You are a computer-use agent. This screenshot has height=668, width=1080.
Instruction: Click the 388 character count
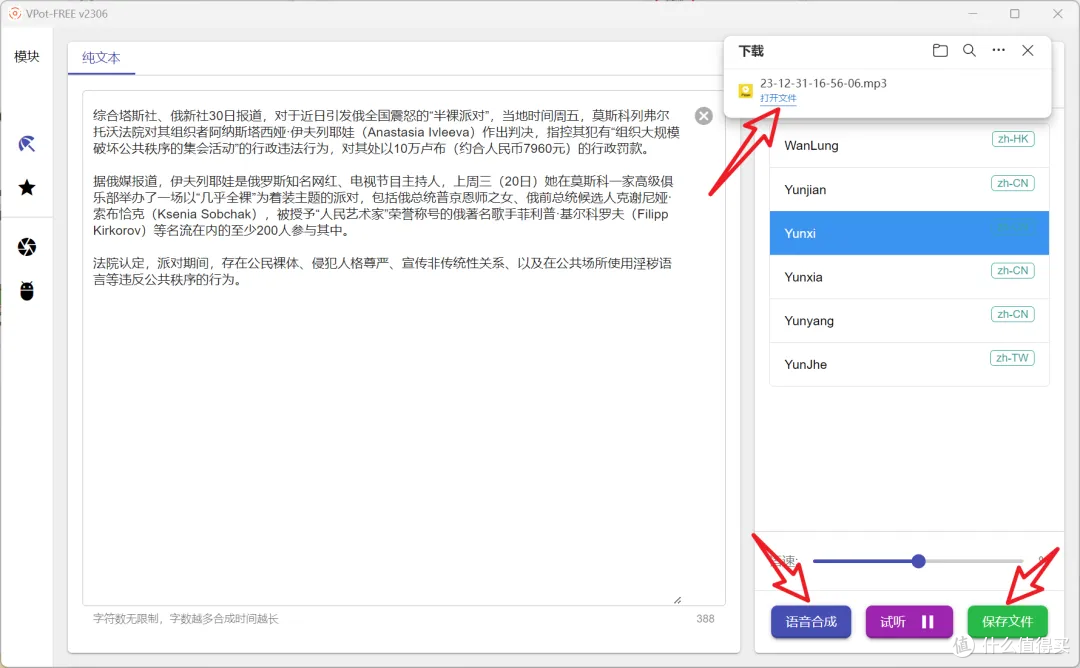(705, 618)
